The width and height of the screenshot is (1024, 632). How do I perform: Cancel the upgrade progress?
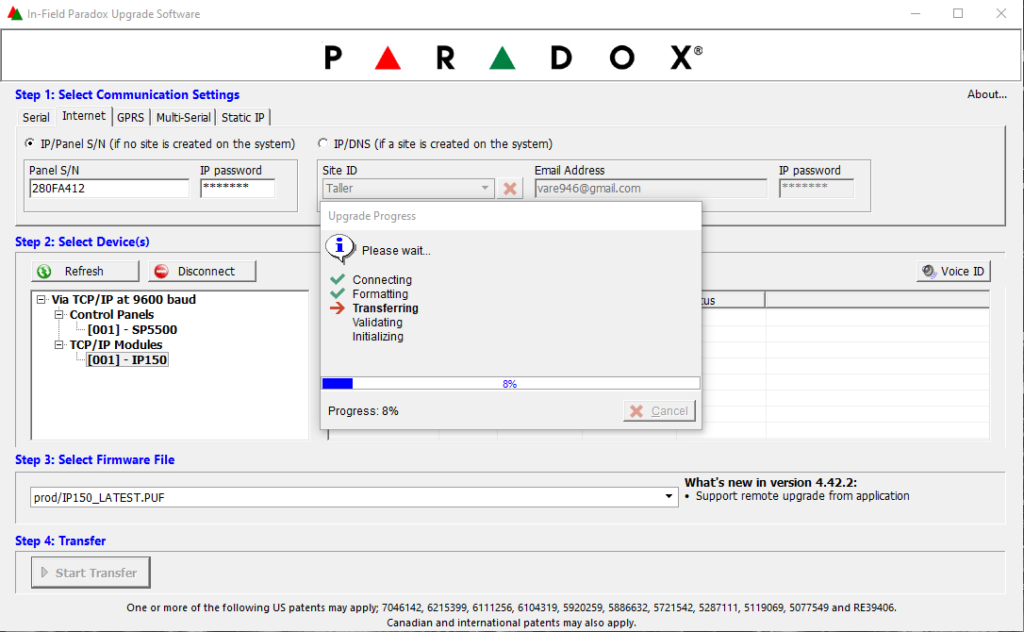pos(660,411)
